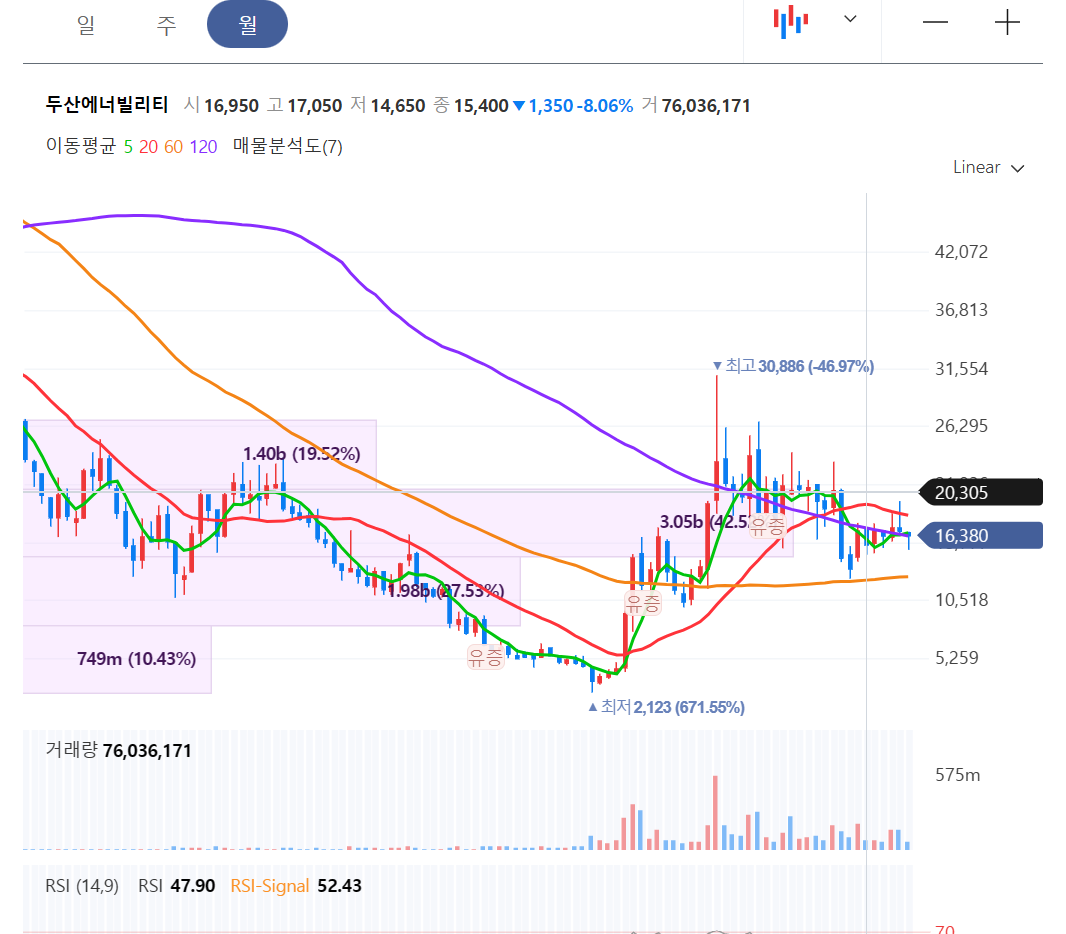Open the 이동평균 indicator settings
Screen dimensions: 1066x934
[x=81, y=146]
